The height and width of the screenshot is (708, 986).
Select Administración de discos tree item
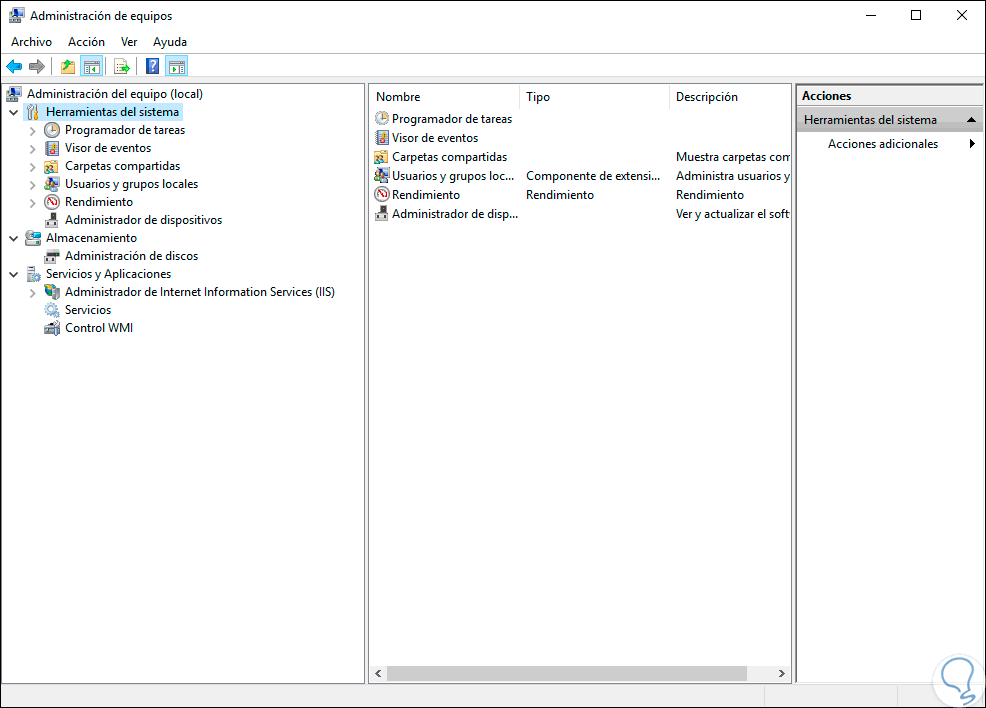[131, 257]
